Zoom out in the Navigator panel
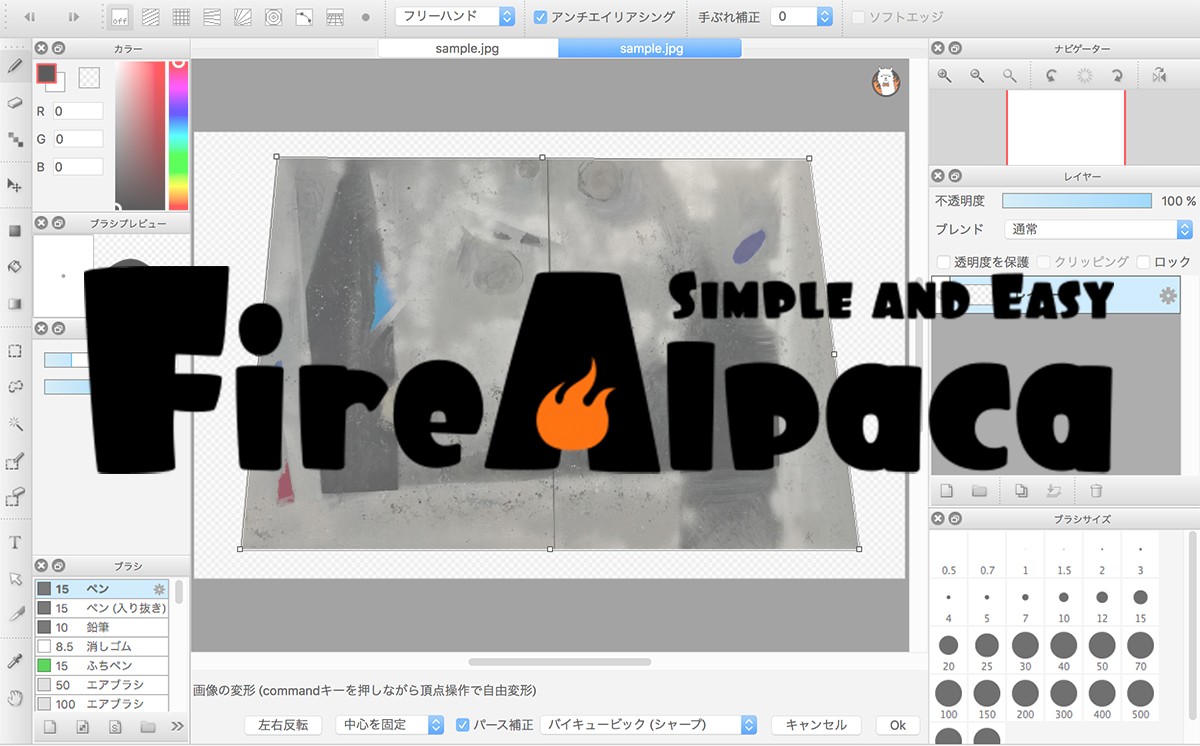 tap(978, 75)
